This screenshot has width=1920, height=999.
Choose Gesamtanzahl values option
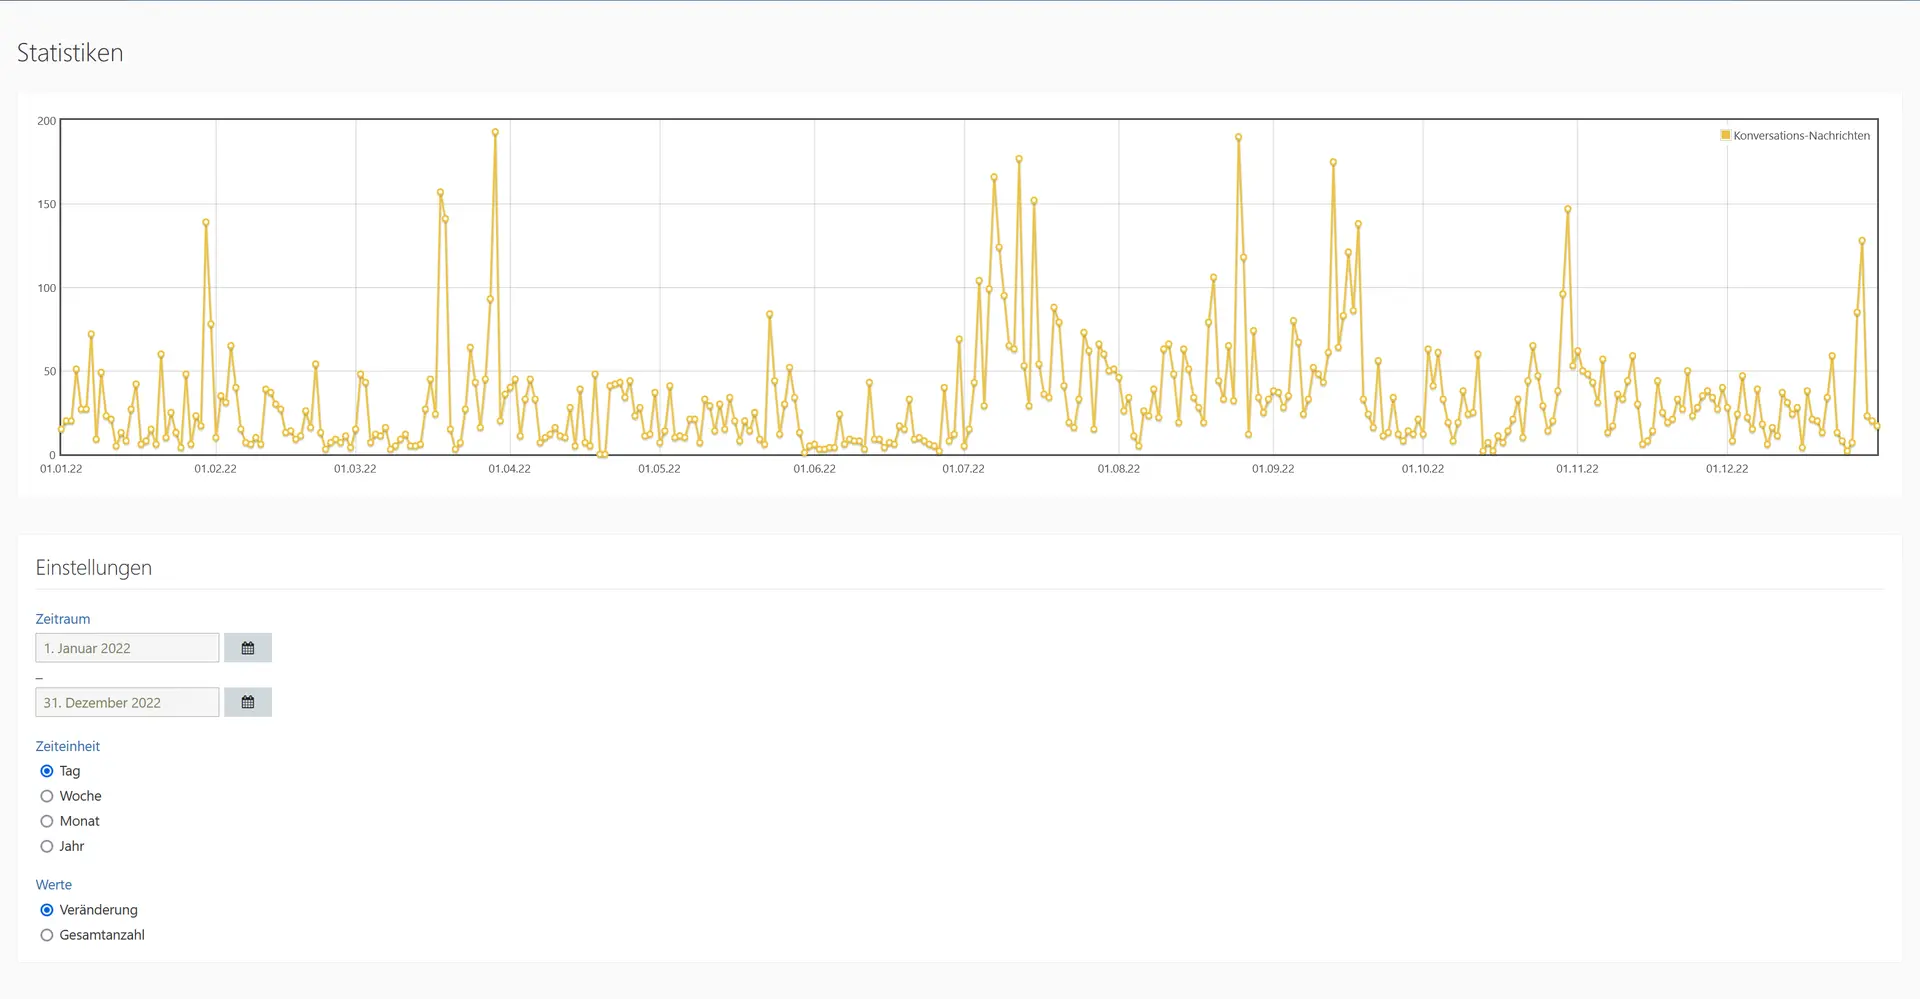[x=47, y=935]
